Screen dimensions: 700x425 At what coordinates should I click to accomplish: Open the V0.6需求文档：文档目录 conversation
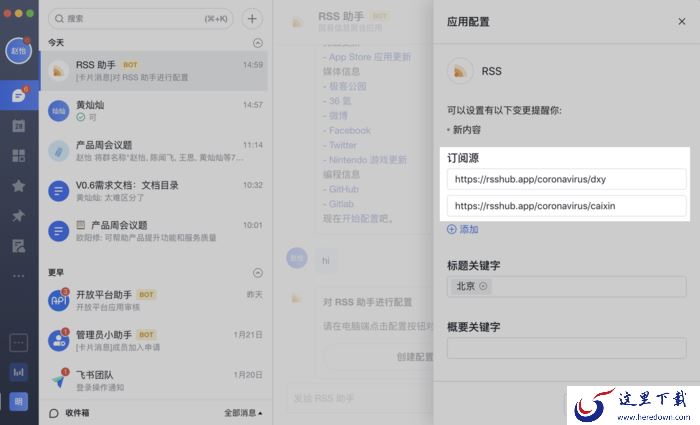(154, 191)
